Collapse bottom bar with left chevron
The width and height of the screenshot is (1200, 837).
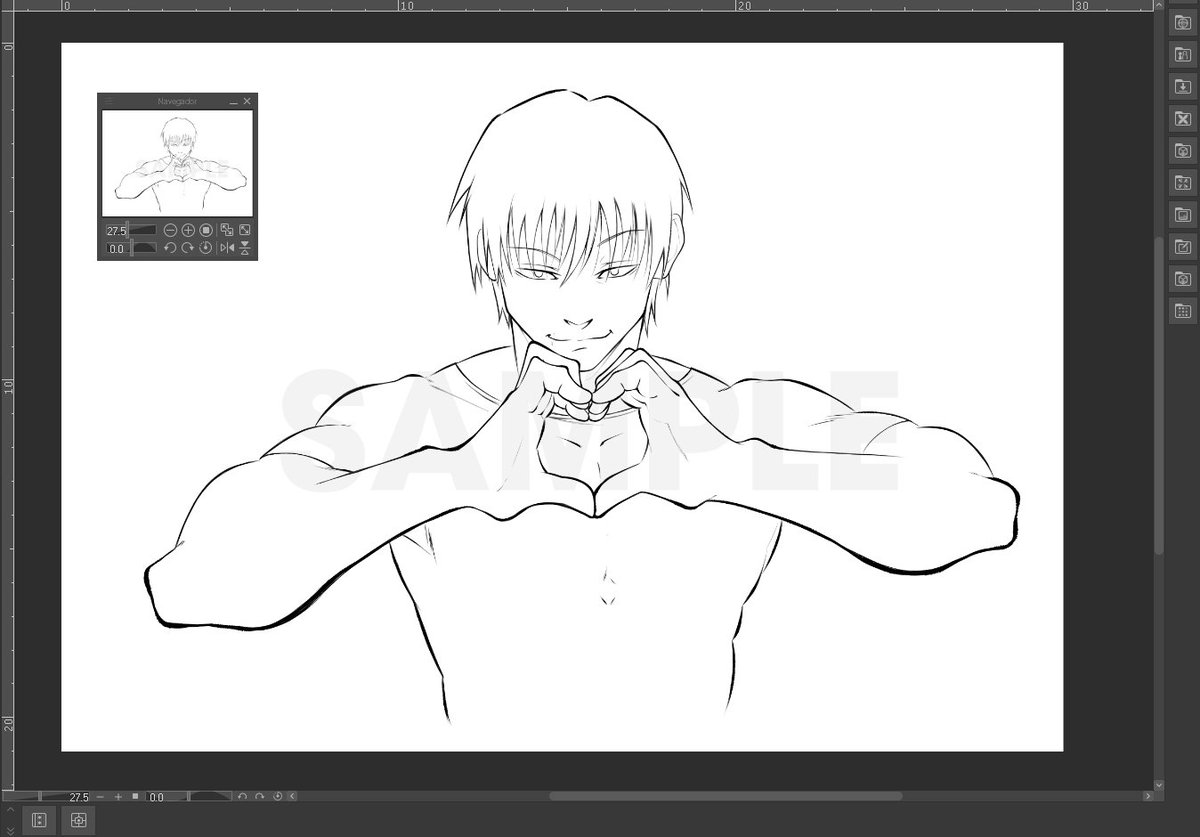tap(292, 796)
